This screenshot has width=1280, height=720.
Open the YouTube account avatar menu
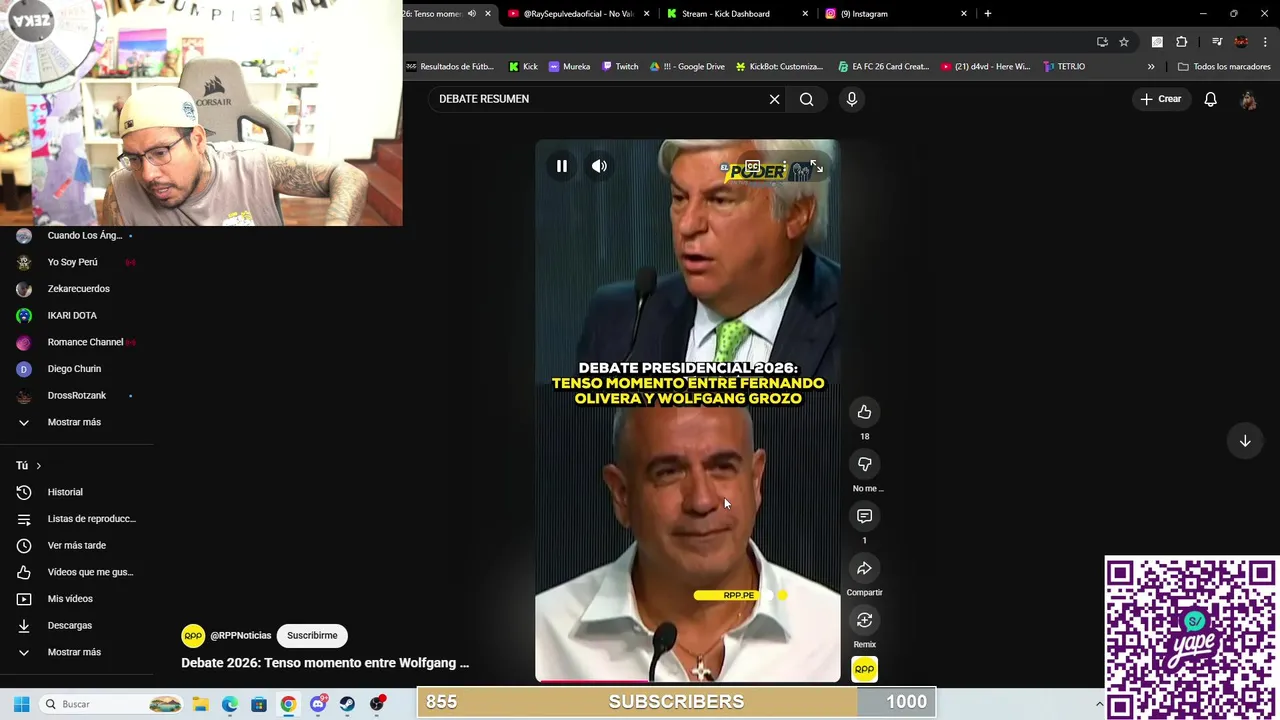tap(1248, 99)
